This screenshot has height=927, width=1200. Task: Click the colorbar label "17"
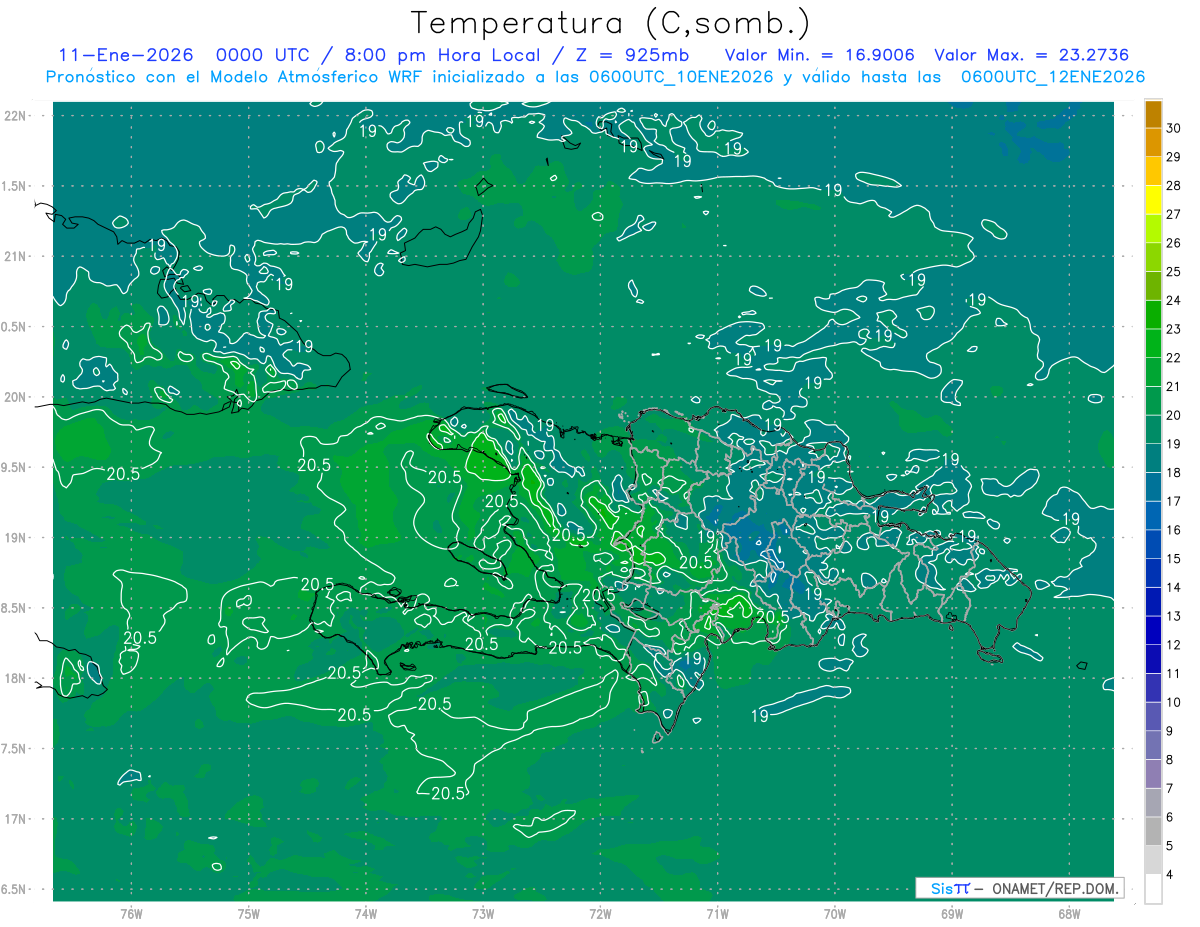click(x=1176, y=502)
